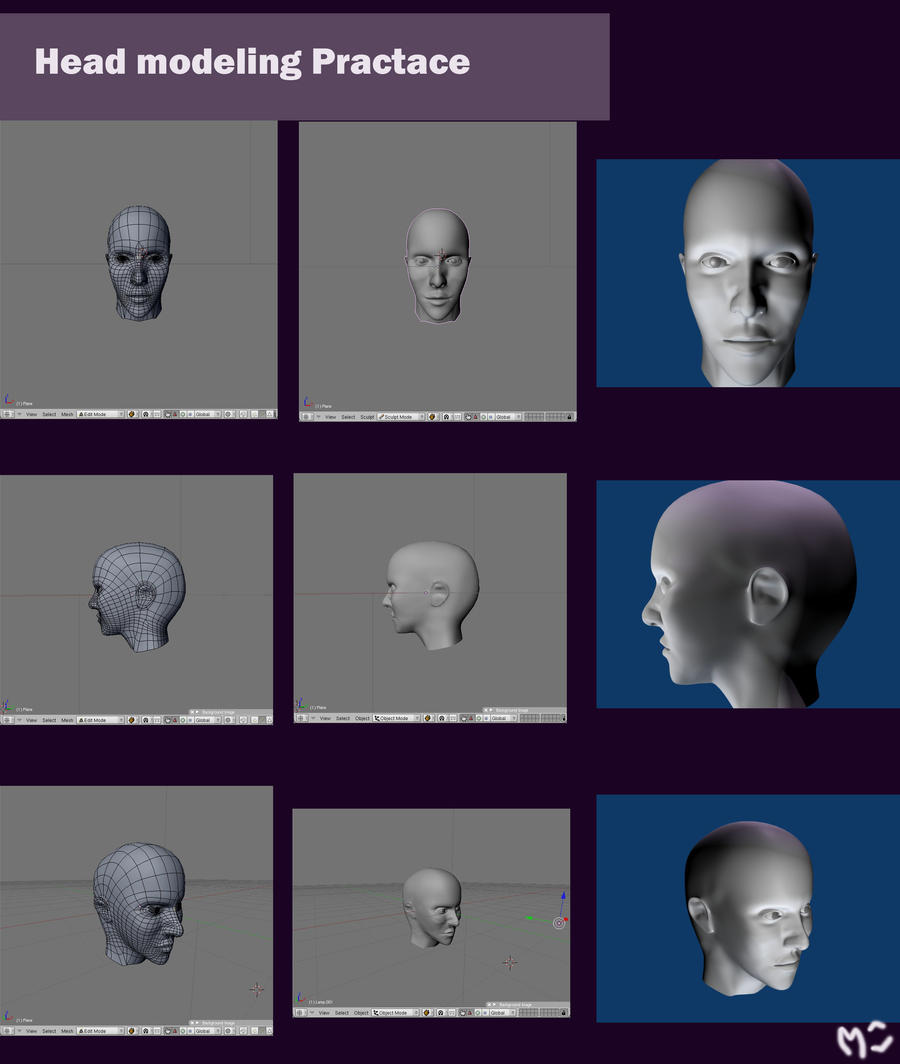Viewport: 900px width, 1064px height.
Task: Click the rotate manipulator circle icon in the front wireframe header
Action: point(183,414)
